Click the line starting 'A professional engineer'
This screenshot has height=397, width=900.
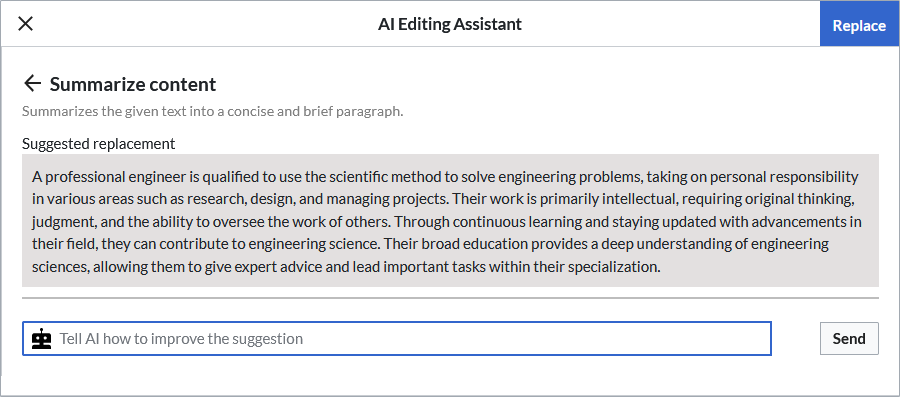pos(445,177)
